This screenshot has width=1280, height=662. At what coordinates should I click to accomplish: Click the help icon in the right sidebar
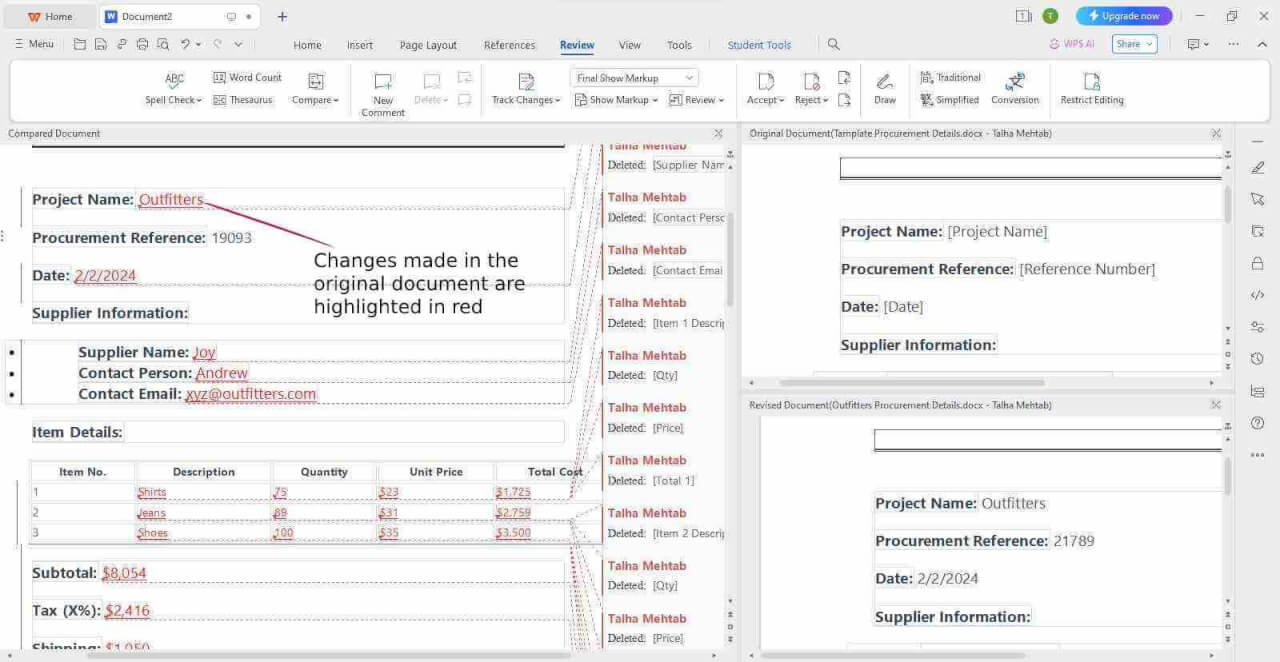pyautogui.click(x=1257, y=423)
